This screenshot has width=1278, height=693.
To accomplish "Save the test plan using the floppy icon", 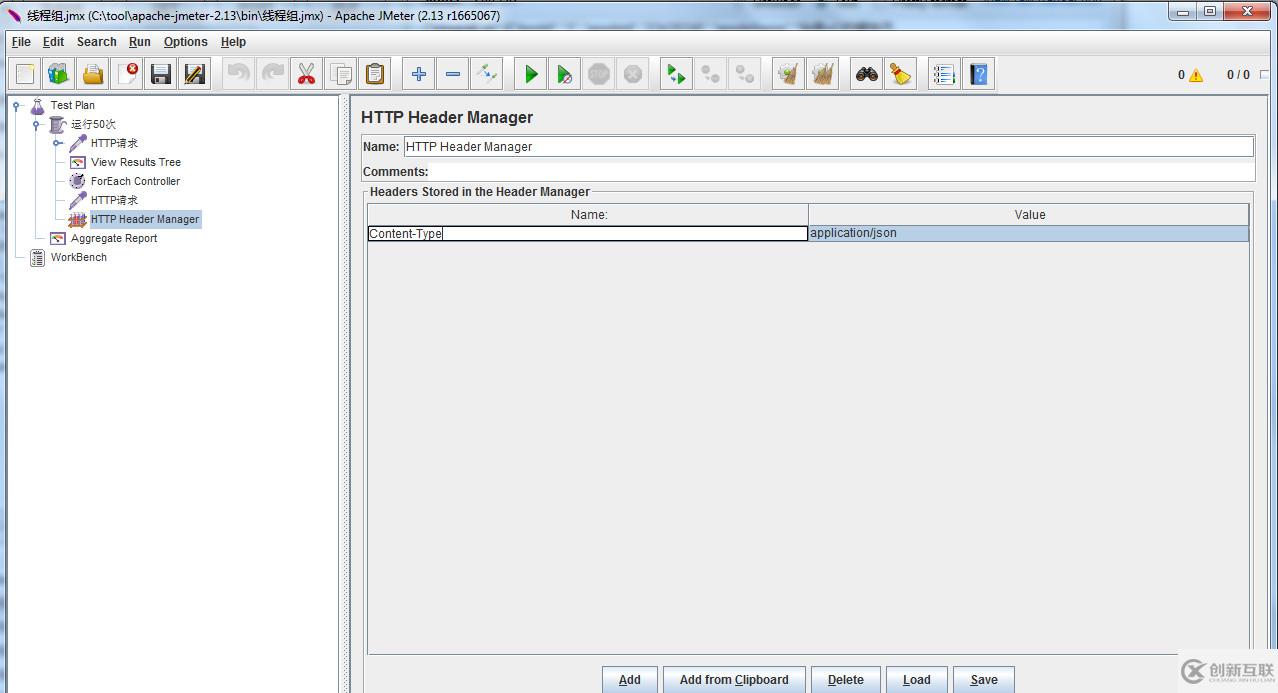I will [x=161, y=74].
